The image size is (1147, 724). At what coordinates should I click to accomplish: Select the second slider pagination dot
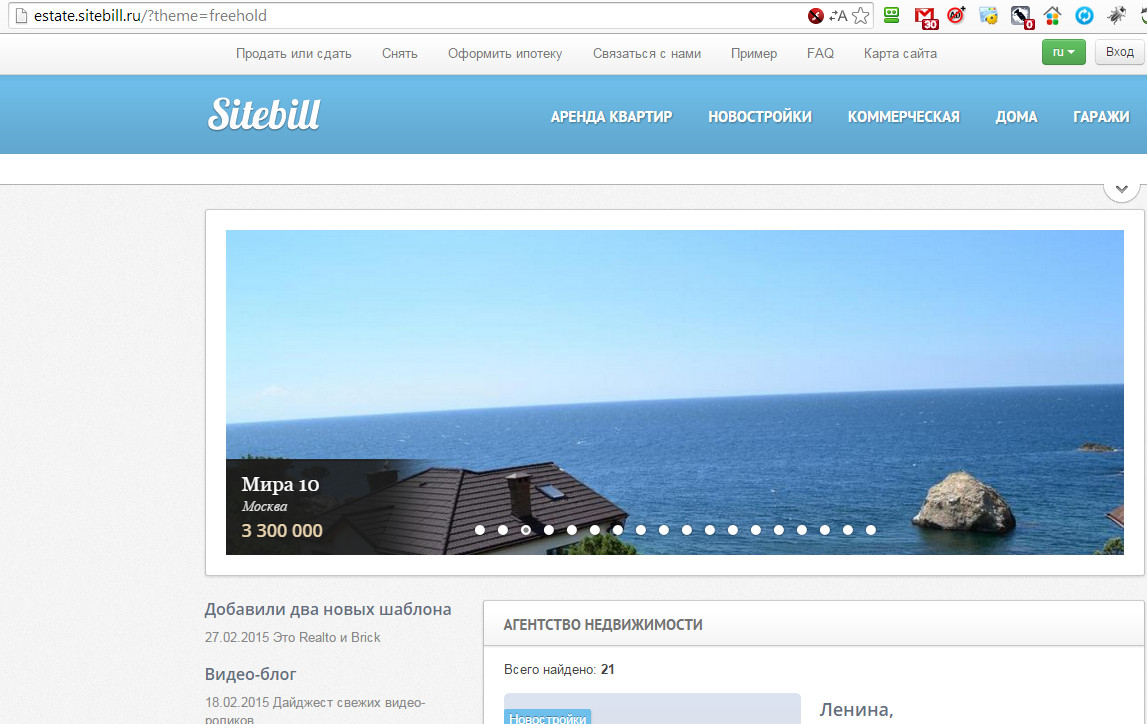503,530
